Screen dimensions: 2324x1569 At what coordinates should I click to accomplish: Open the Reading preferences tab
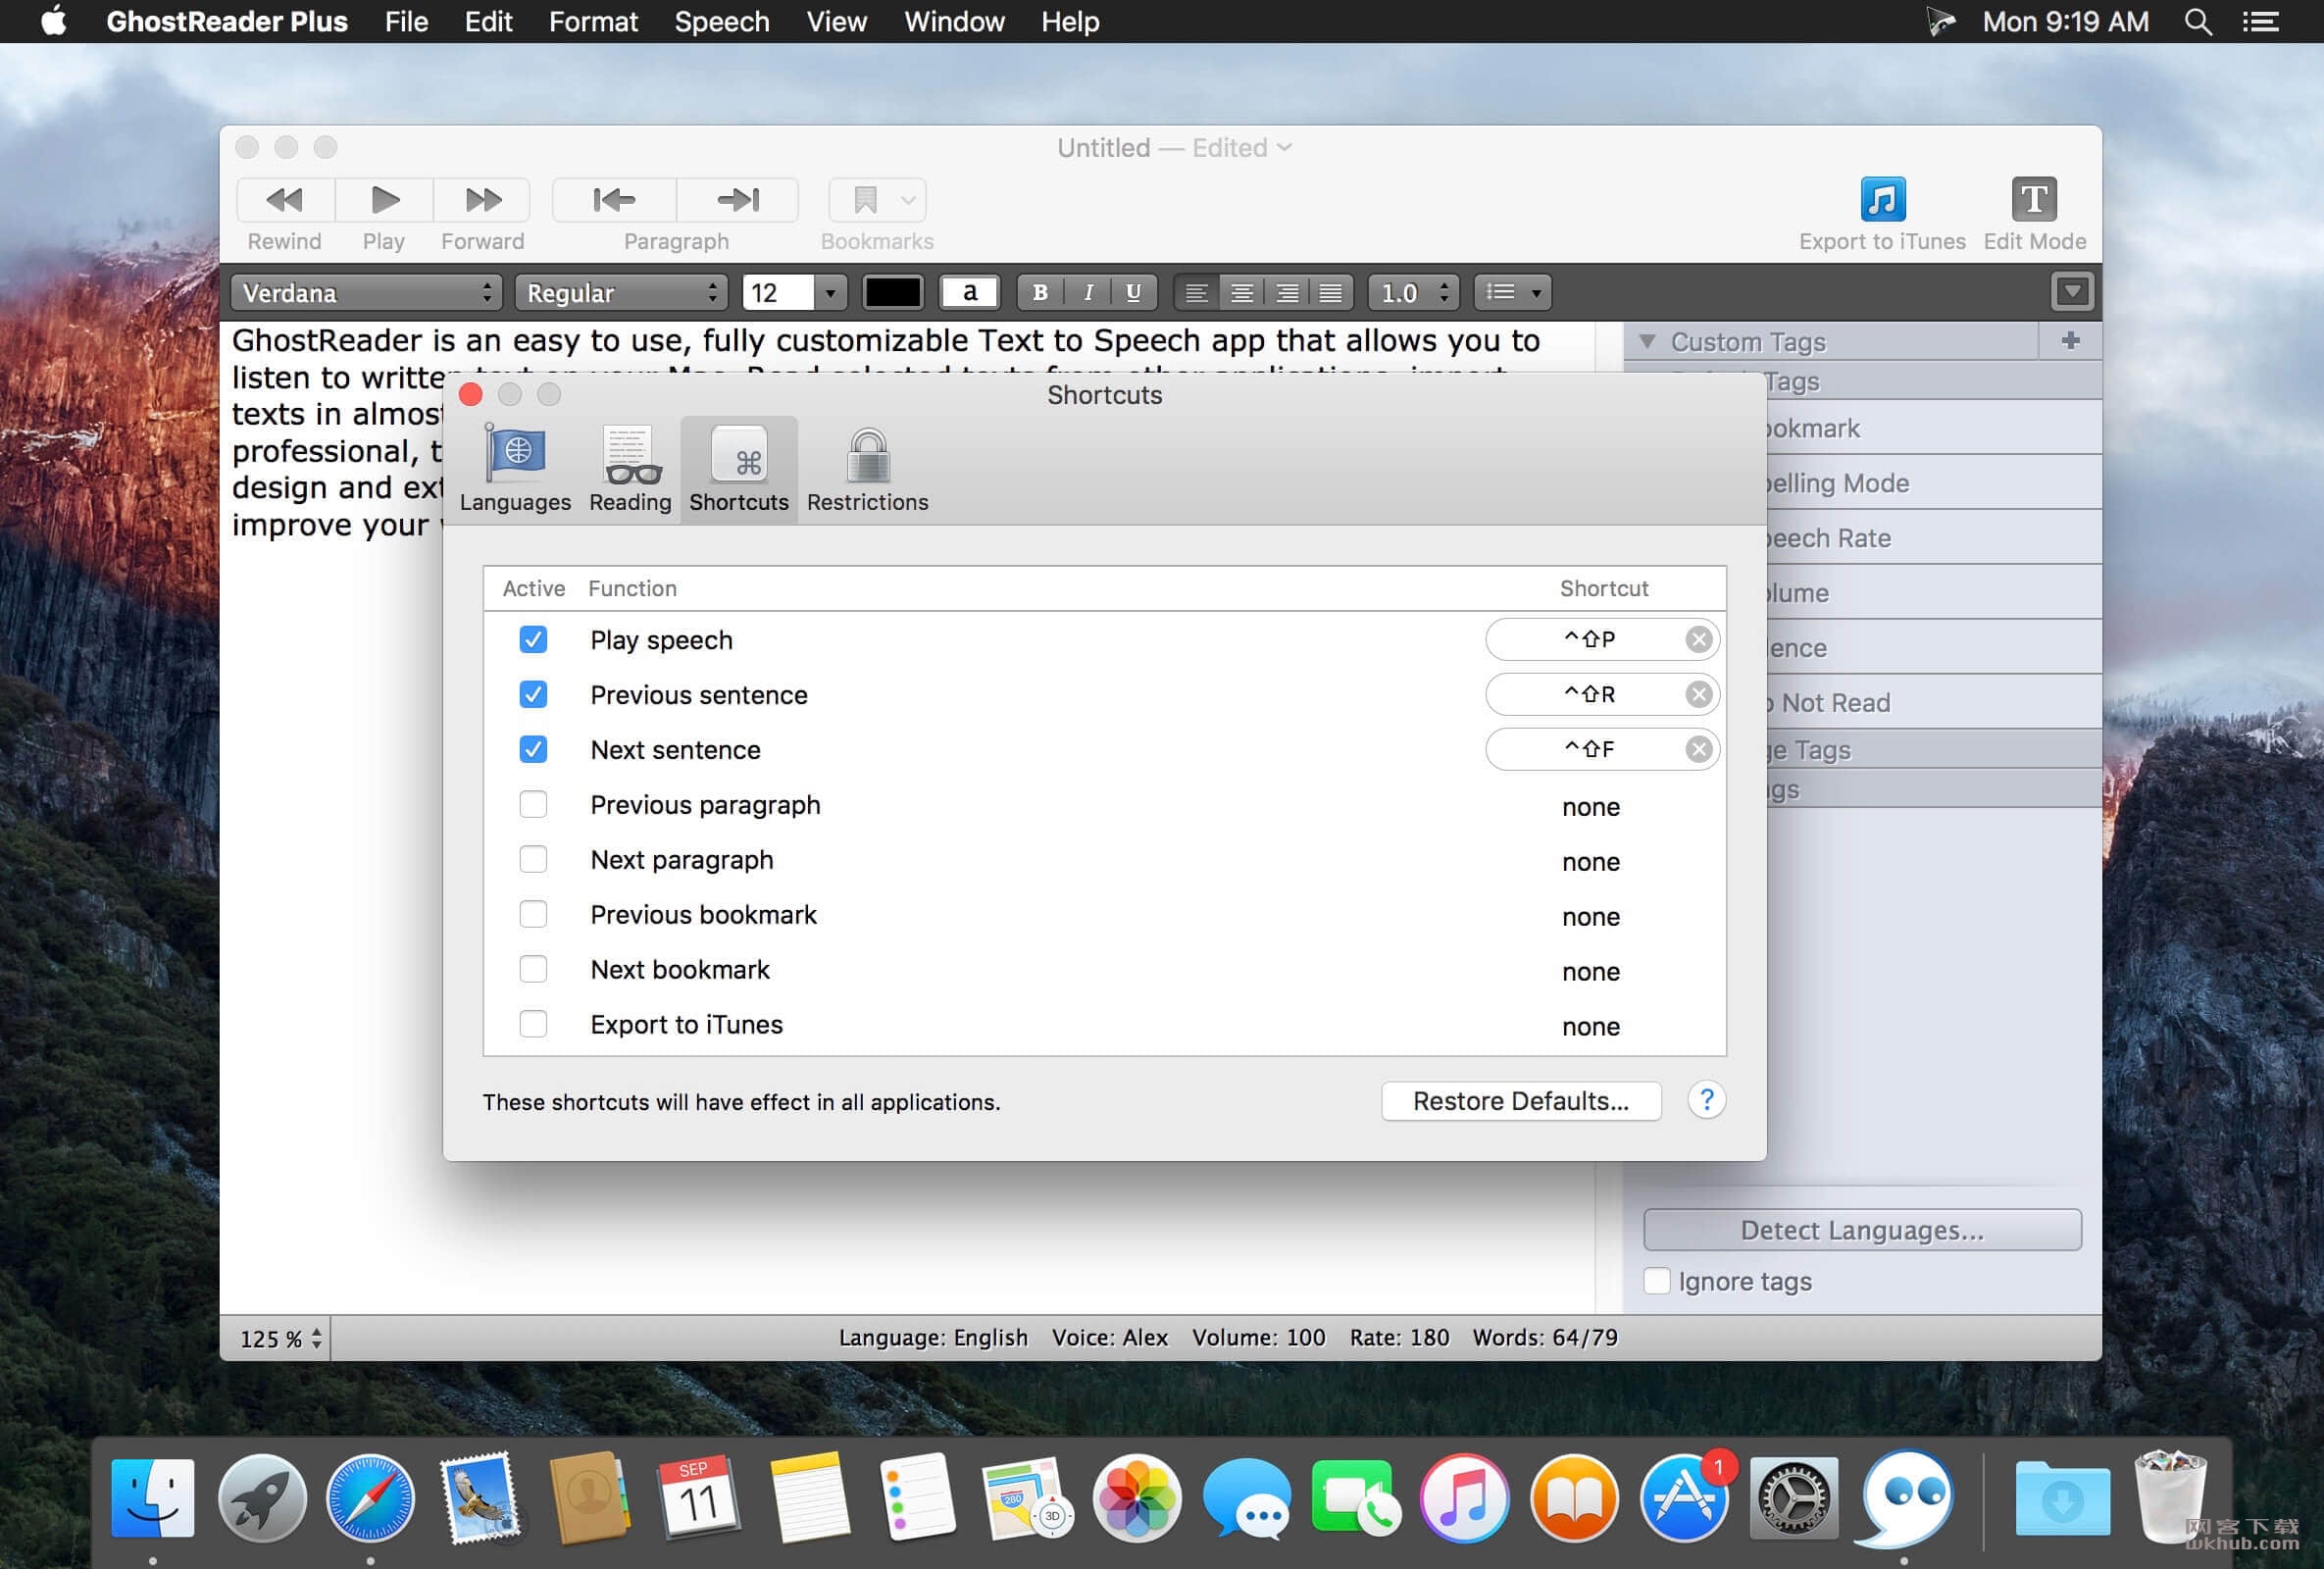point(630,468)
